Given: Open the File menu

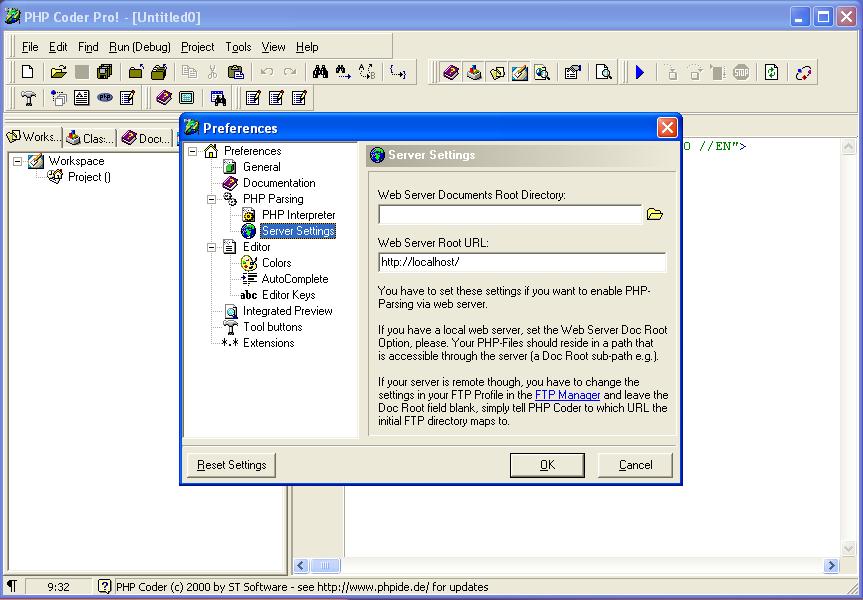Looking at the screenshot, I should 30,47.
